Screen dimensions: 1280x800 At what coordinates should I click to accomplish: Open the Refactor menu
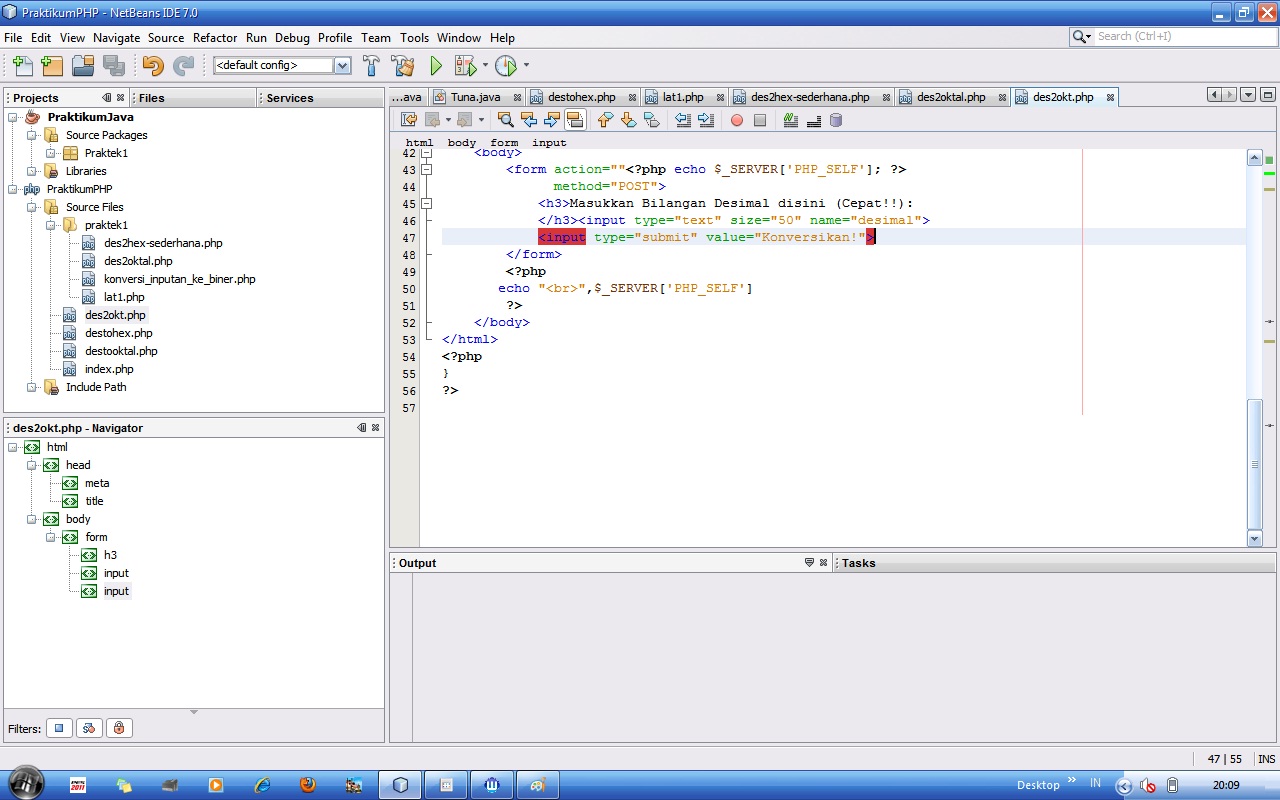tap(215, 38)
